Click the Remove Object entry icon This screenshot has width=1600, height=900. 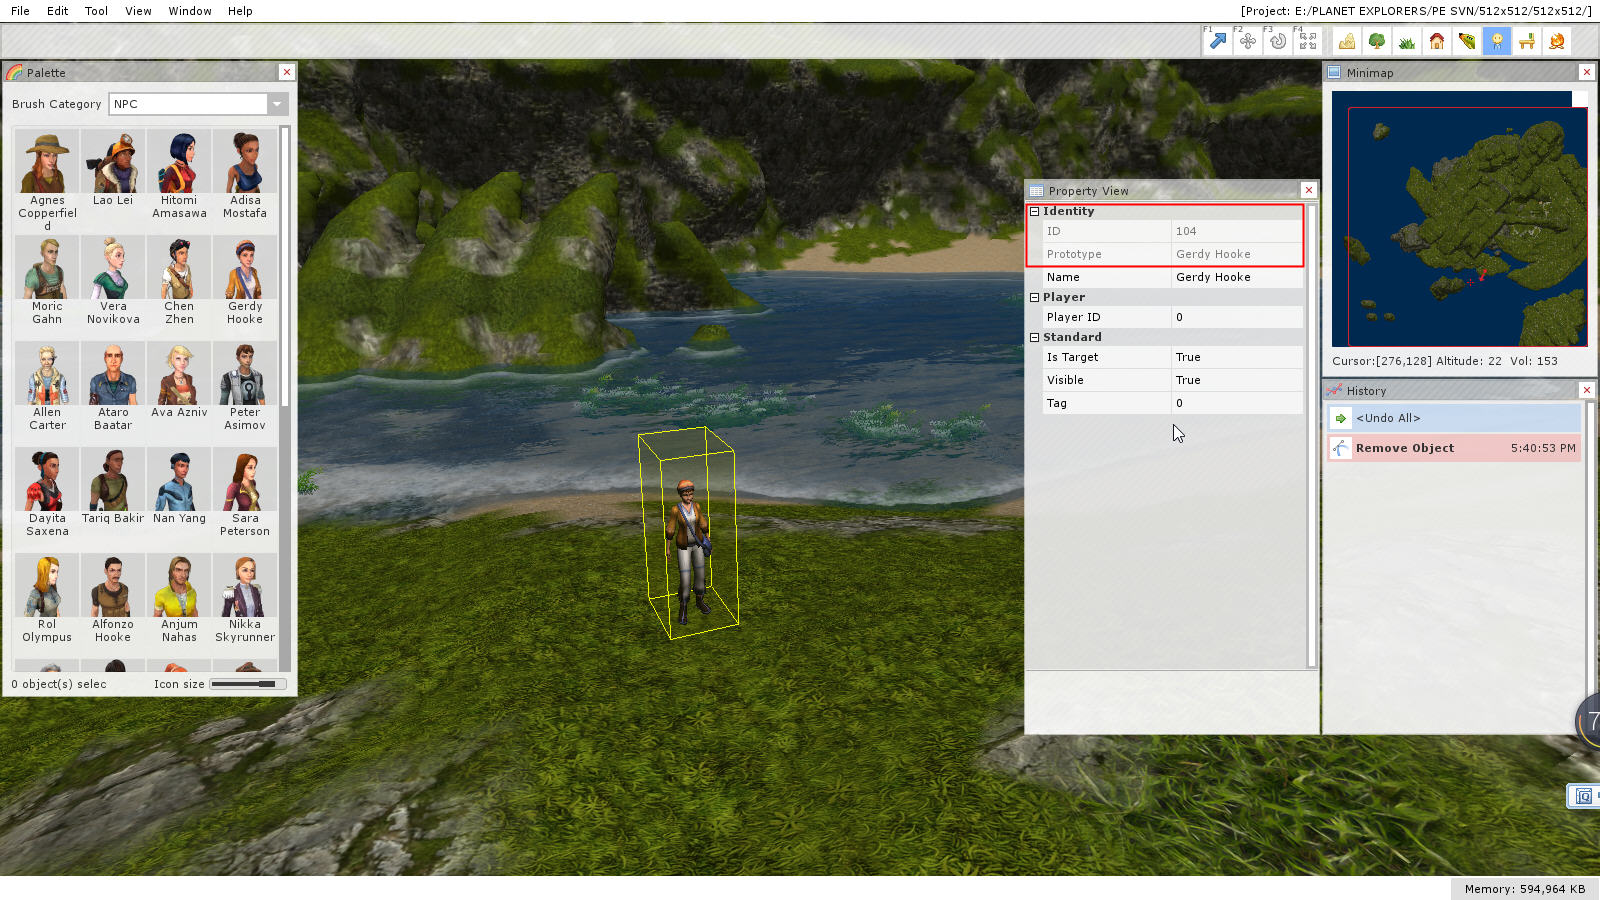pos(1341,448)
